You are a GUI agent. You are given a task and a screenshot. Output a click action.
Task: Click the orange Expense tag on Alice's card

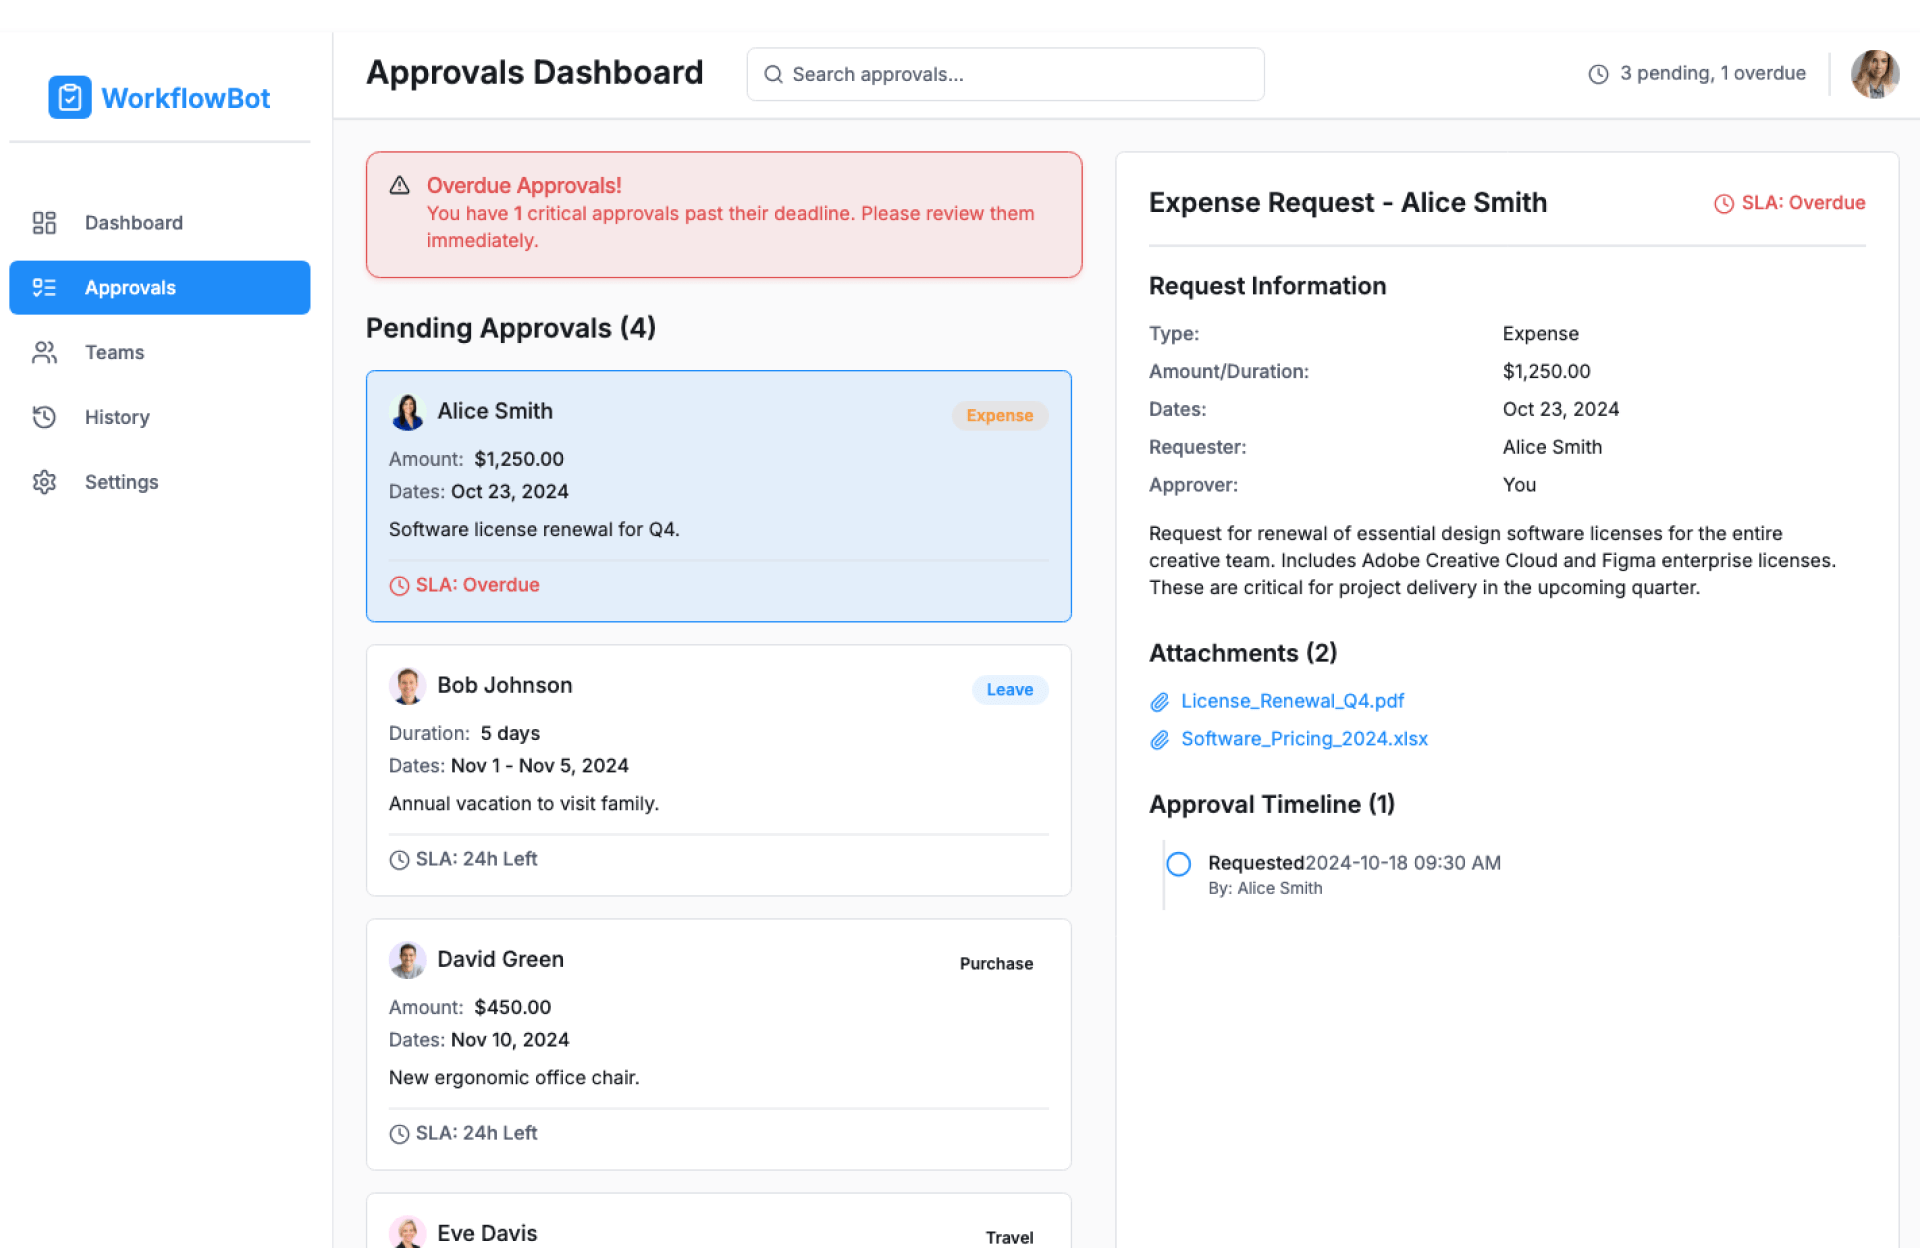click(999, 416)
